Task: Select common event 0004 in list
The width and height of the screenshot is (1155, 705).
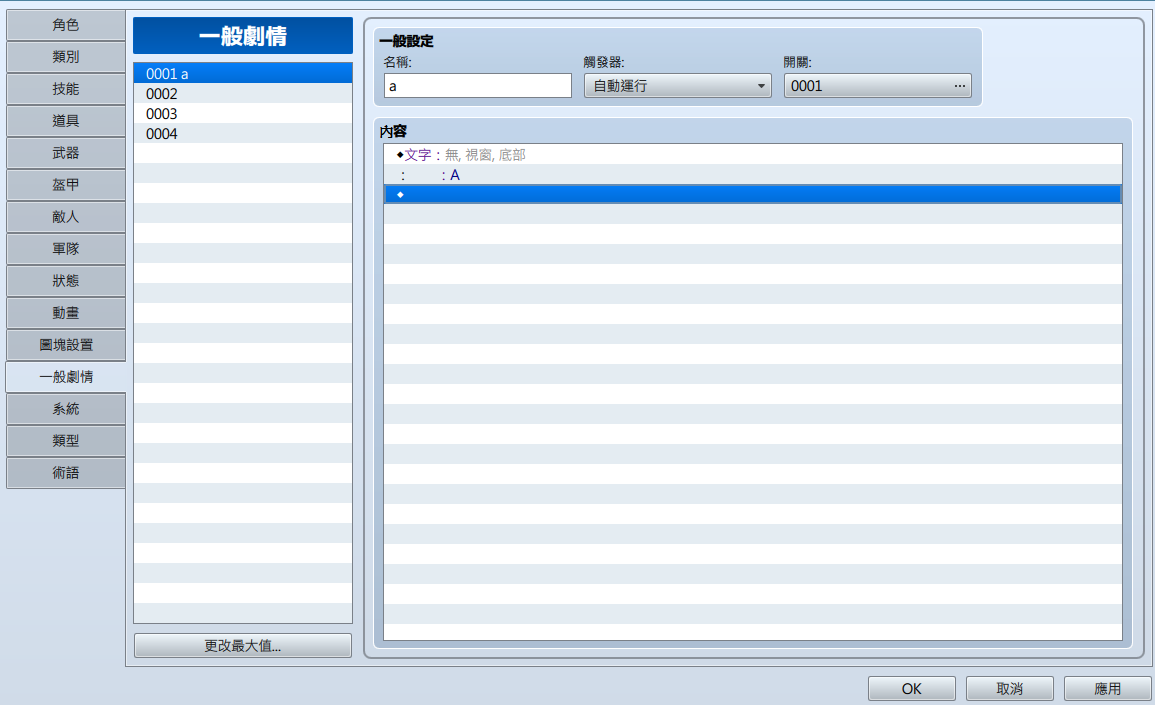Action: pos(243,133)
